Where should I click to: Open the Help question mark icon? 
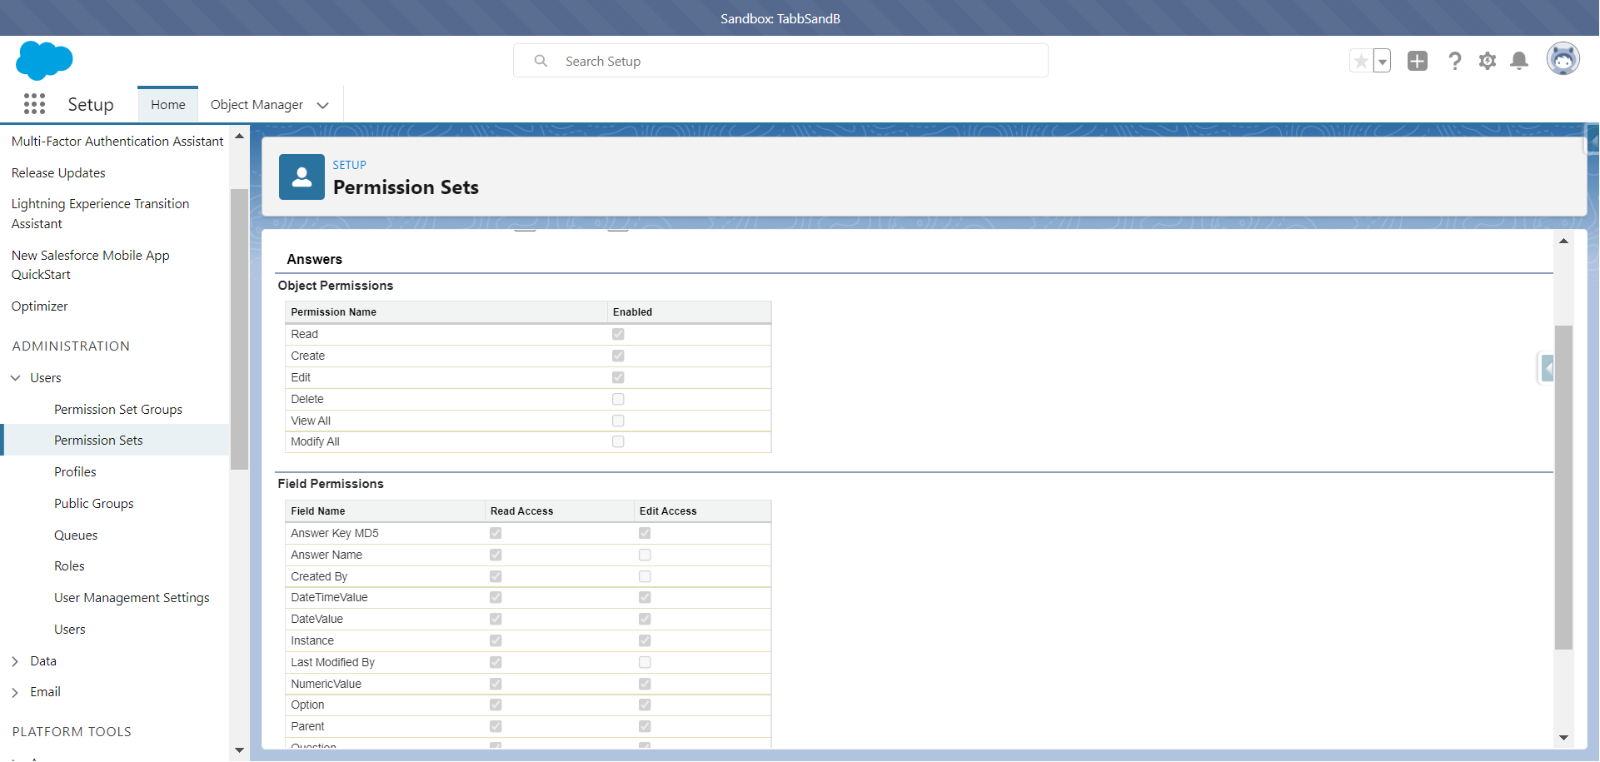coord(1454,61)
